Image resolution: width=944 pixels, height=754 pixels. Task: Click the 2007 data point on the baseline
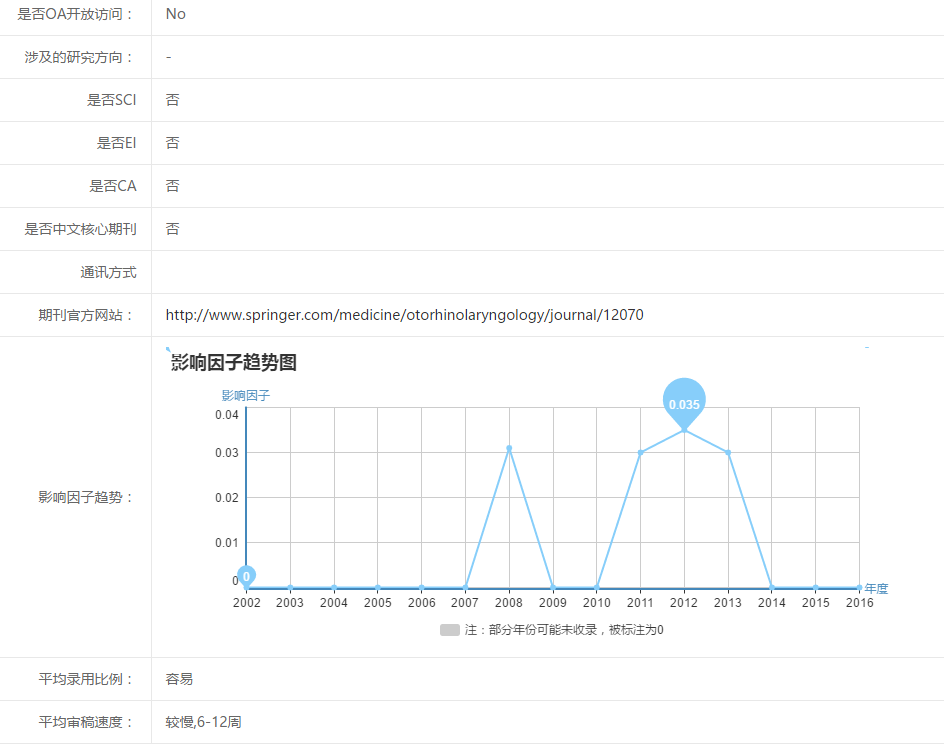tap(465, 587)
